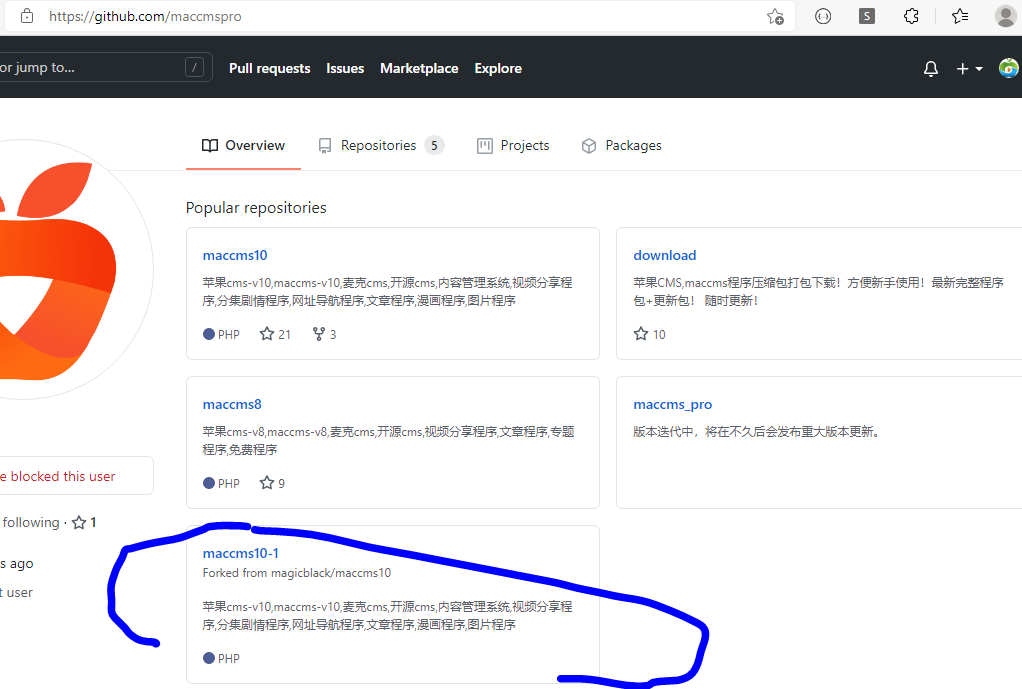The image size is (1022, 689).
Task: Expand the plus create-new dropdown
Action: 969,68
